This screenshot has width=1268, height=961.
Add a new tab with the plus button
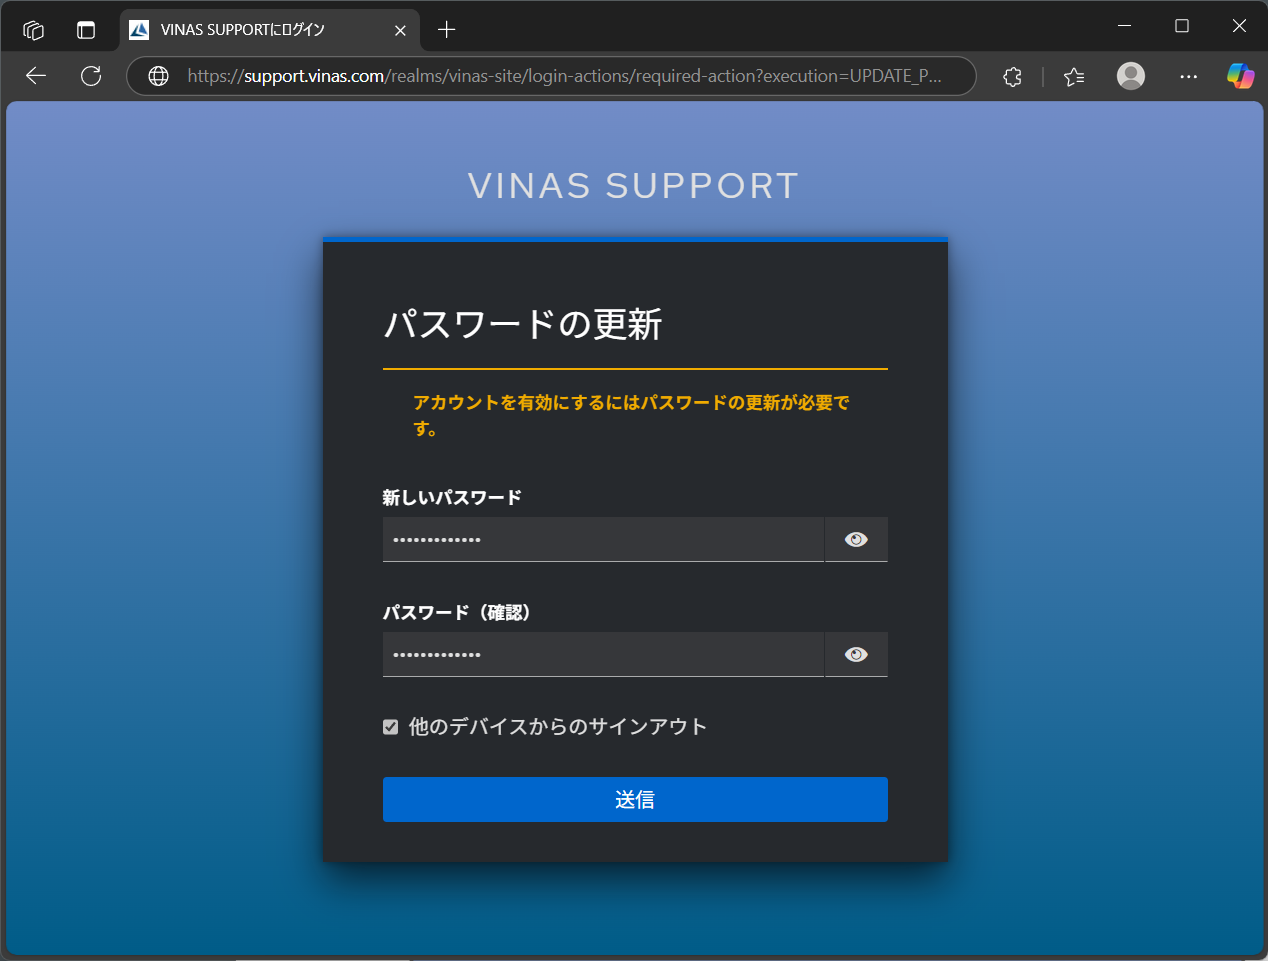tap(447, 30)
